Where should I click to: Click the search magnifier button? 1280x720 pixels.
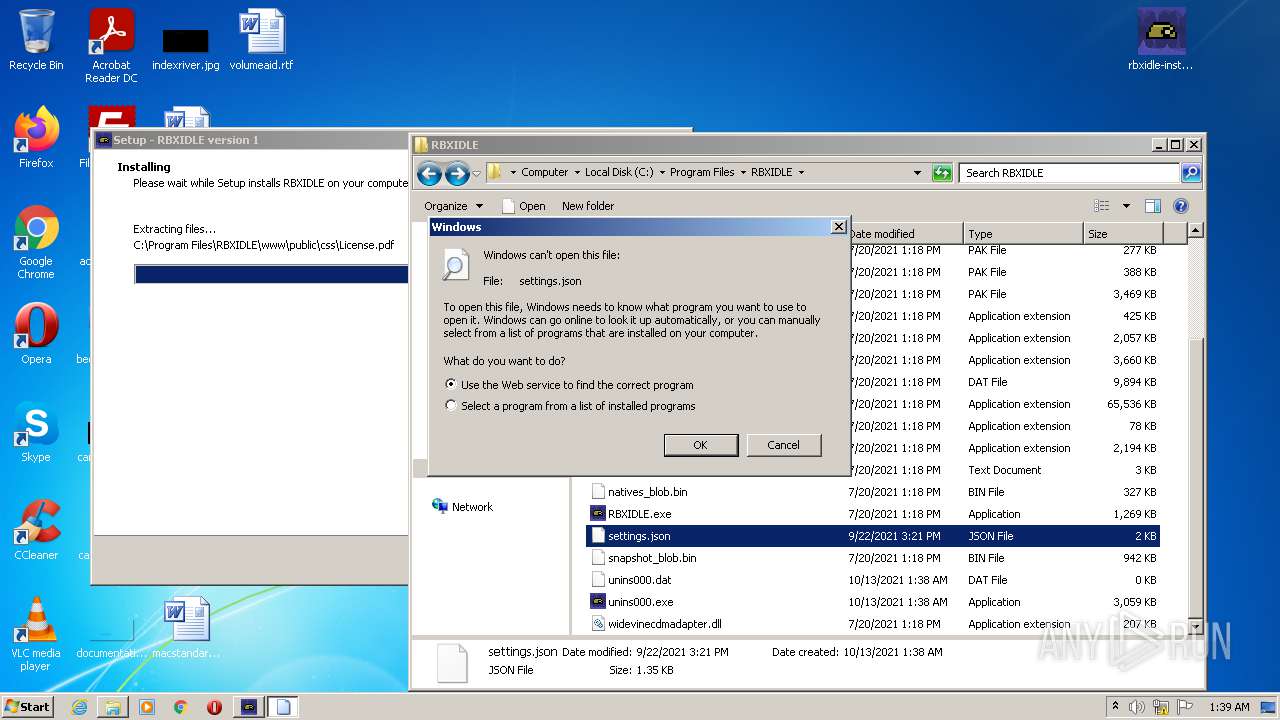coord(1190,172)
